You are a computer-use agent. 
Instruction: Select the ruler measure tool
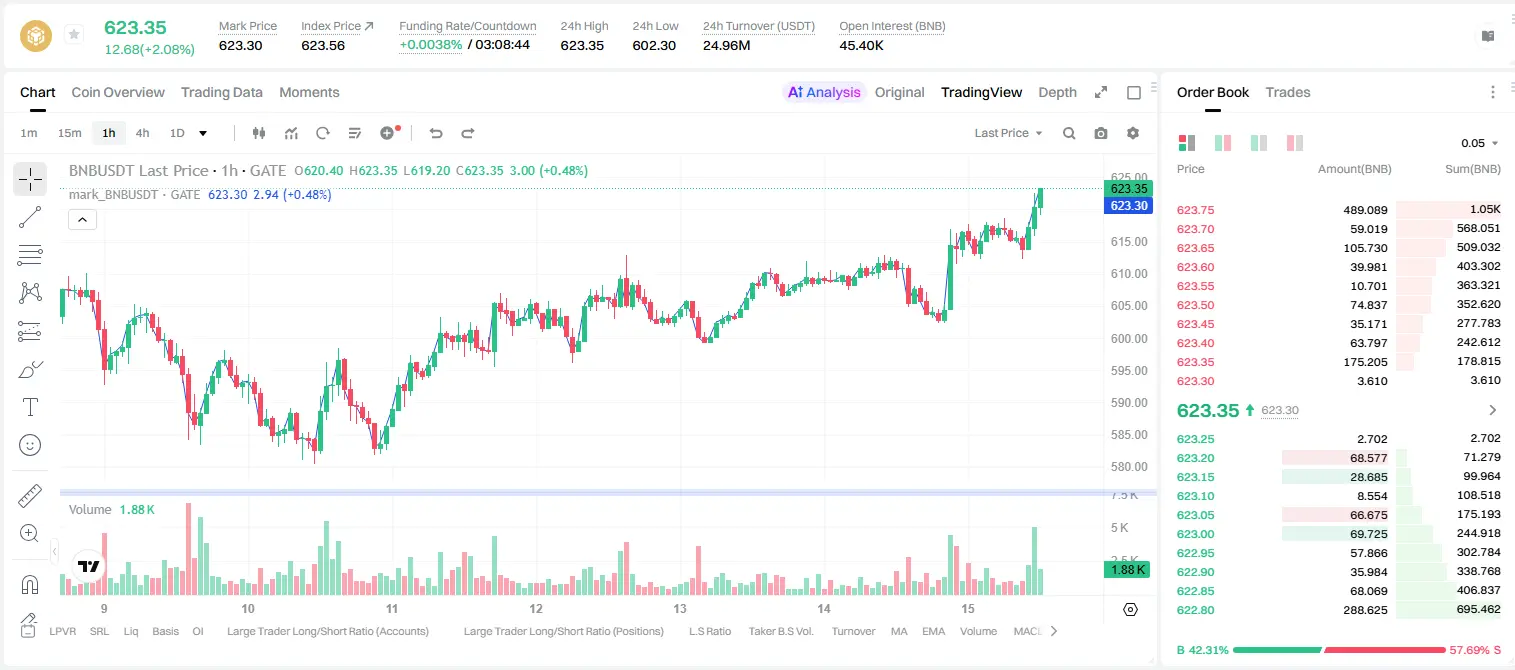point(30,496)
